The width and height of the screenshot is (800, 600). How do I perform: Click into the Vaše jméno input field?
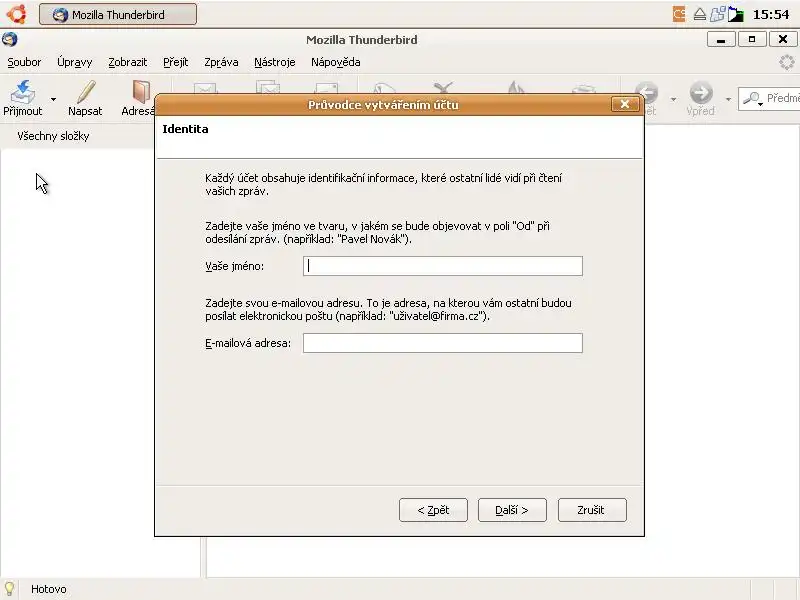pos(443,266)
